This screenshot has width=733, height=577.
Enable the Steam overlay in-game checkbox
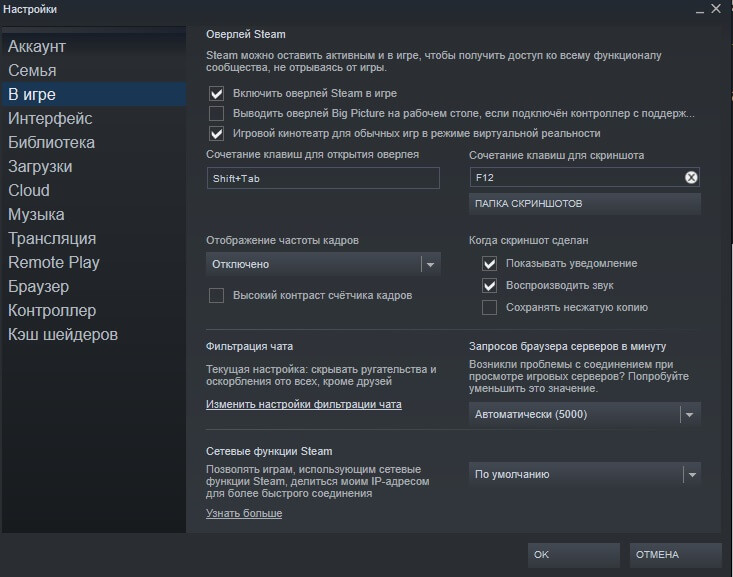coord(216,93)
